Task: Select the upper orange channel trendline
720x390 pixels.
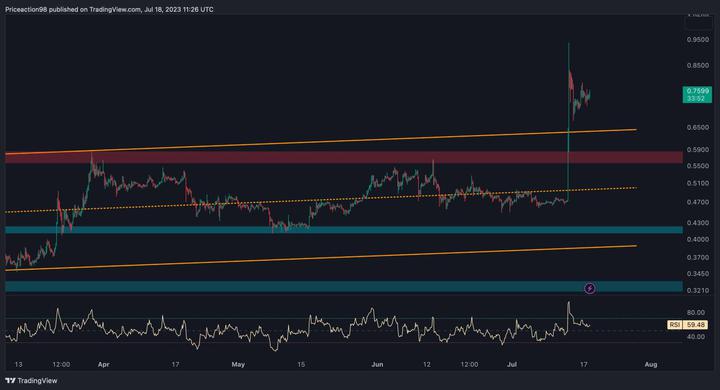Action: pos(321,141)
